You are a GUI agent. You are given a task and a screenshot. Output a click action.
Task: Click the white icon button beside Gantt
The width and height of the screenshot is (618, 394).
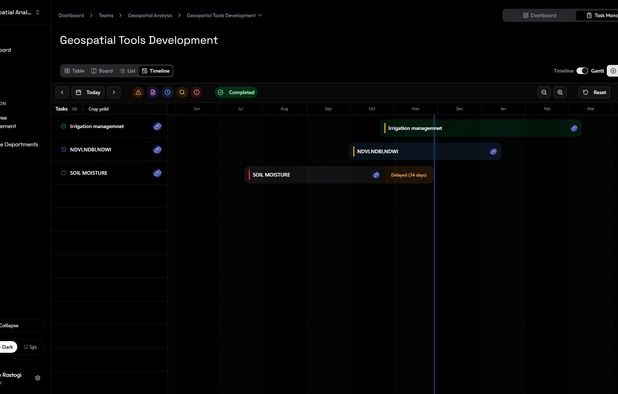613,71
